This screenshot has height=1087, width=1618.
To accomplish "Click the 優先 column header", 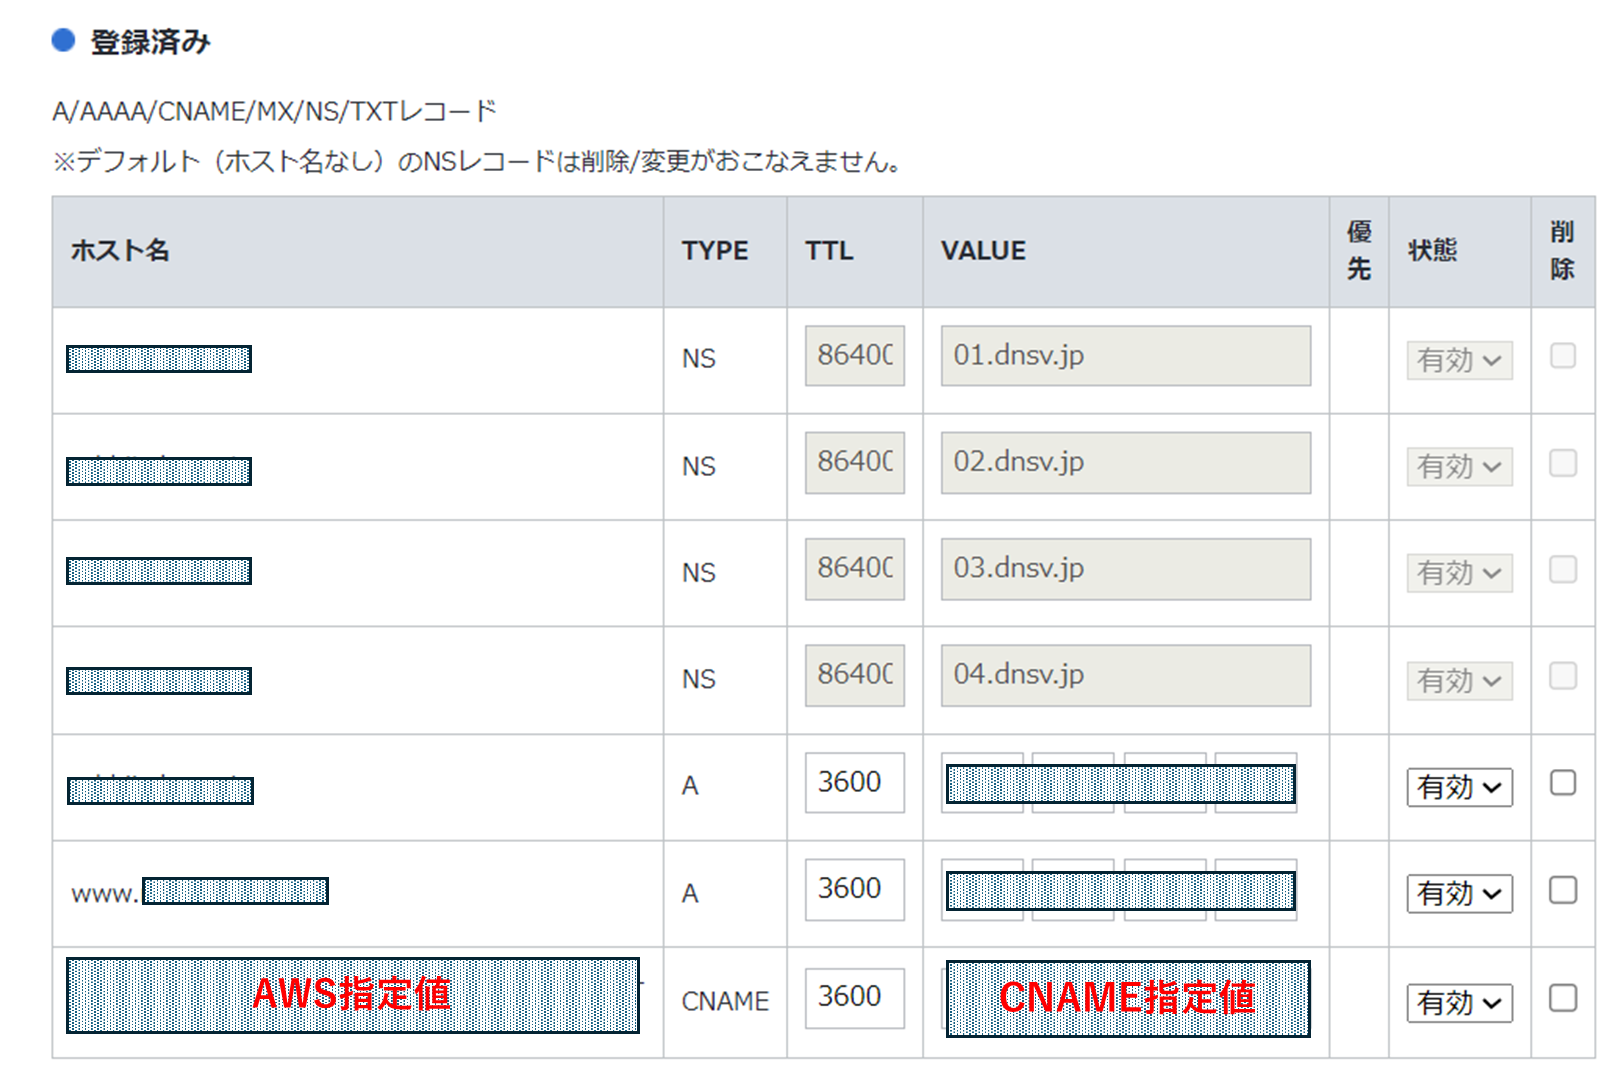I will [1359, 250].
